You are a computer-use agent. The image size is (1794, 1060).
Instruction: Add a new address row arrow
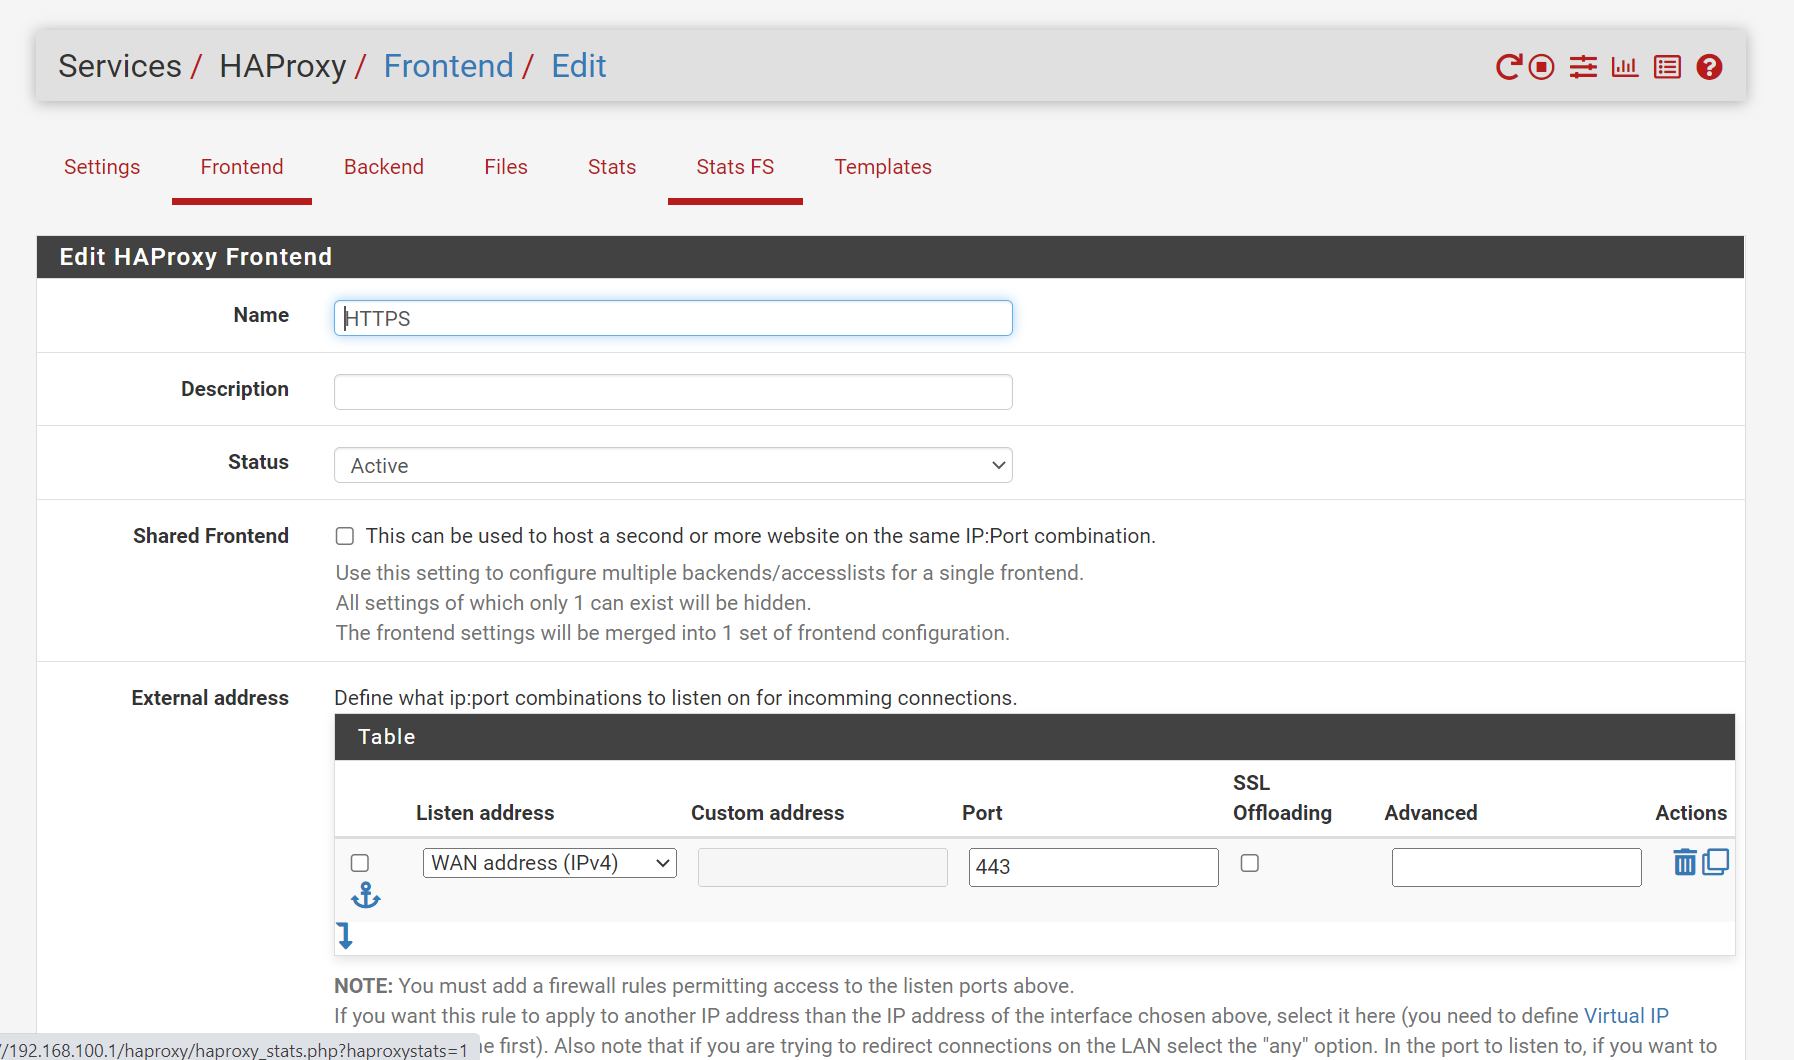point(345,936)
